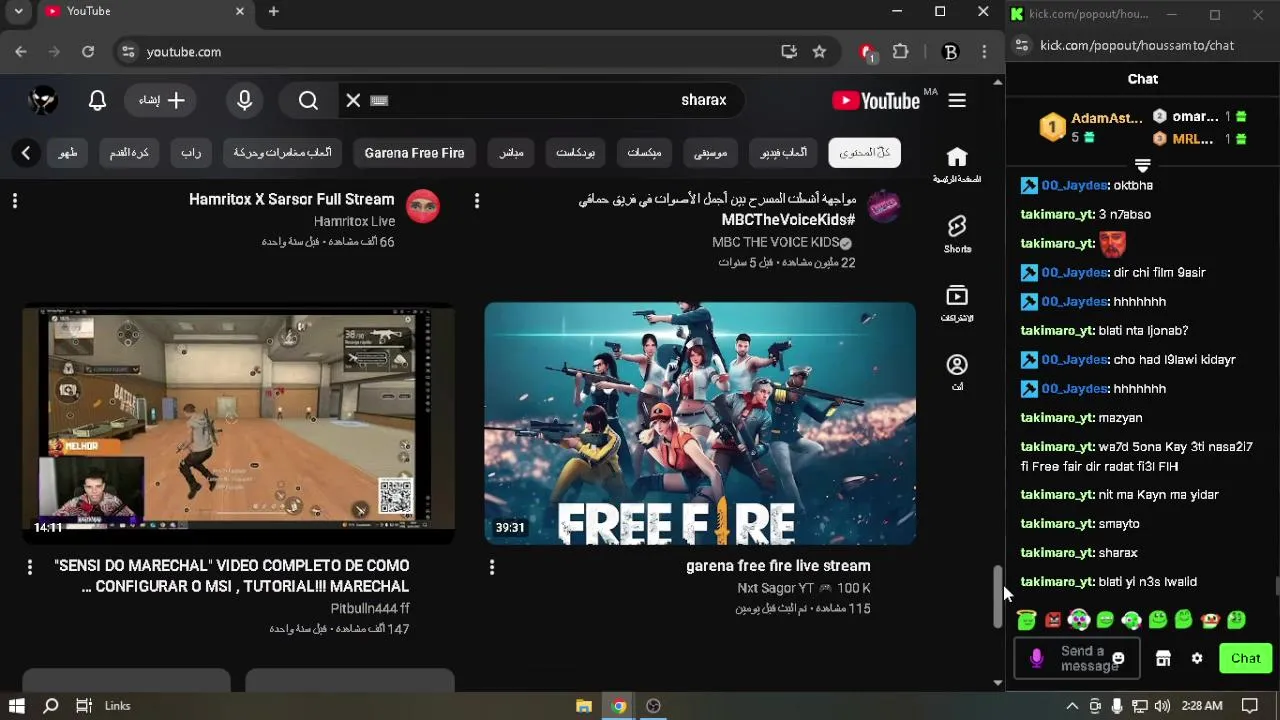Click the YouTube logo
The height and width of the screenshot is (720, 1280).
click(x=876, y=100)
